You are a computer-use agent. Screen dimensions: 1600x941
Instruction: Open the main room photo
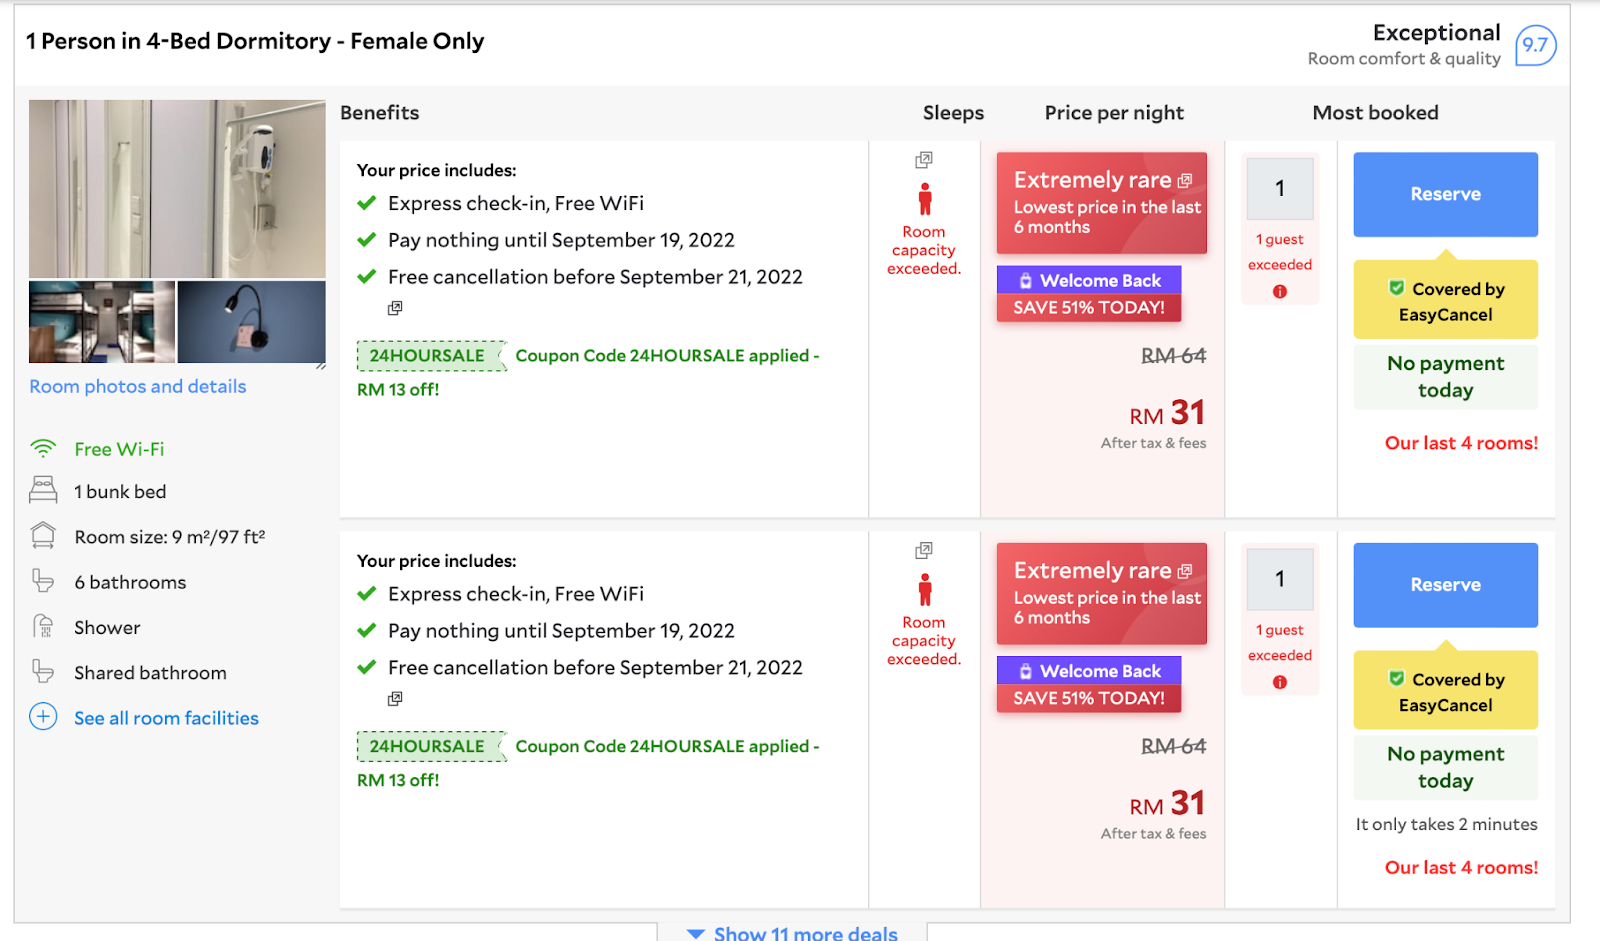click(177, 188)
